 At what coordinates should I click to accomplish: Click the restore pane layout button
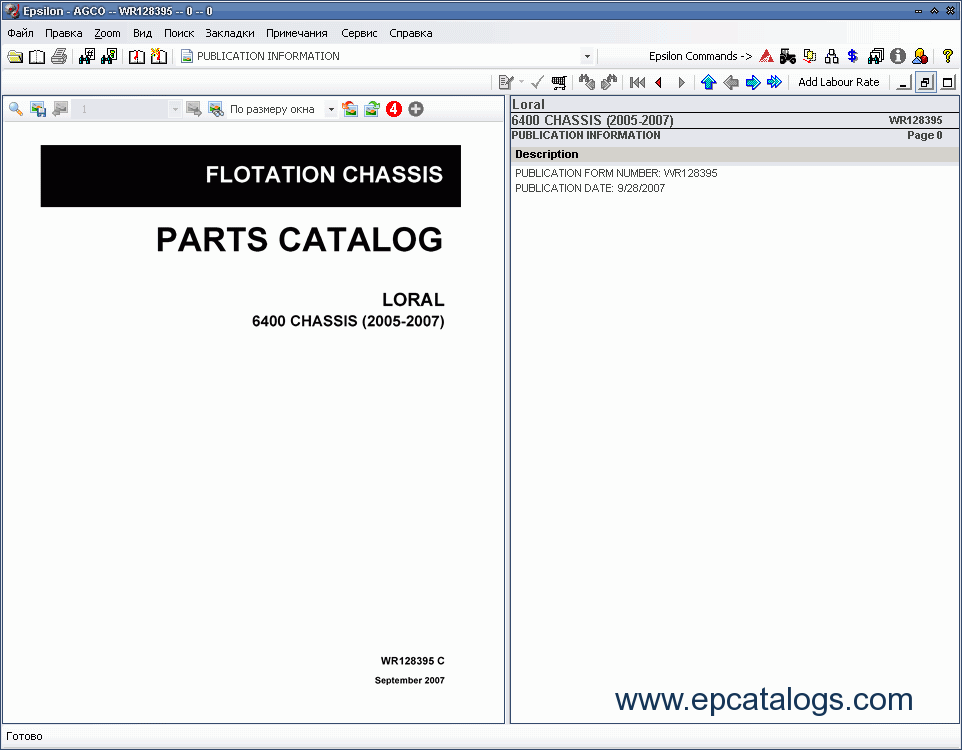[926, 82]
